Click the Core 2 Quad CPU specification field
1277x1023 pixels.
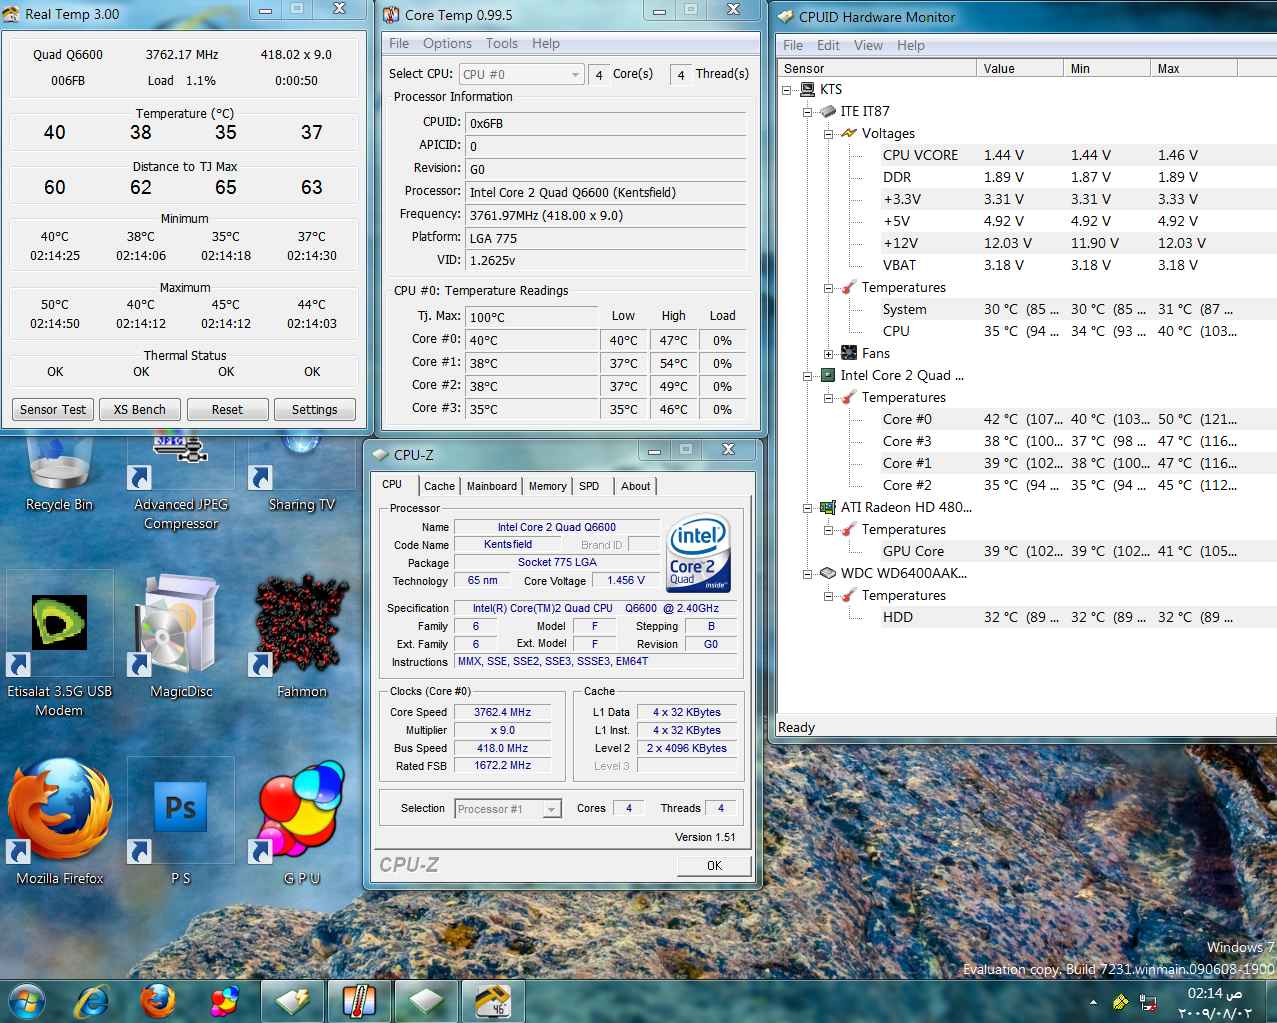(595, 608)
